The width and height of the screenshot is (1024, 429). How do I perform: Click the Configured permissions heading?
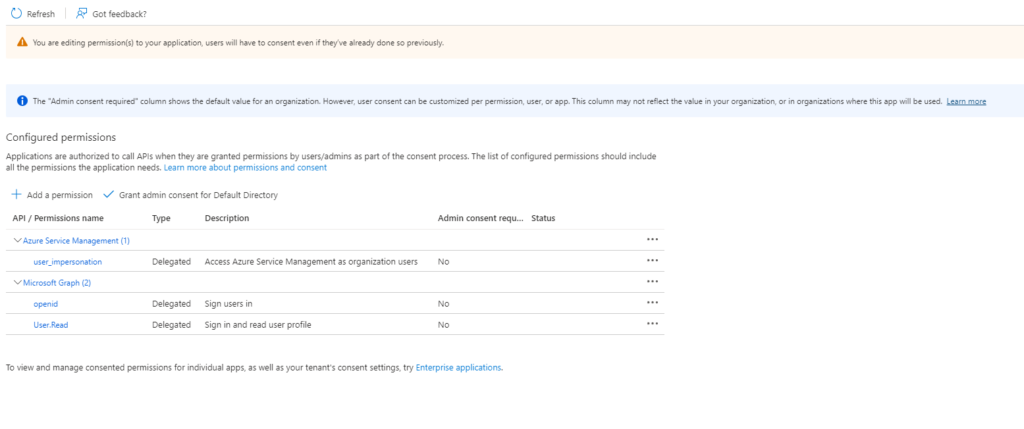(x=61, y=138)
